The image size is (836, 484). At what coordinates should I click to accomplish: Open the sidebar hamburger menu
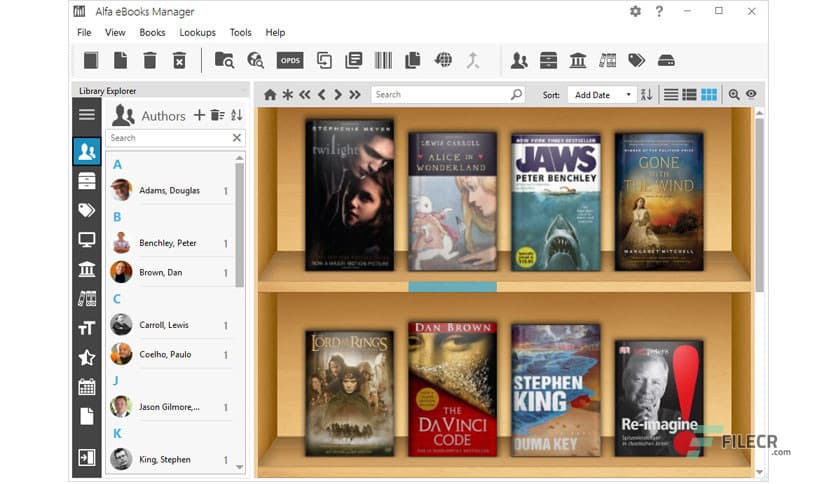point(87,114)
